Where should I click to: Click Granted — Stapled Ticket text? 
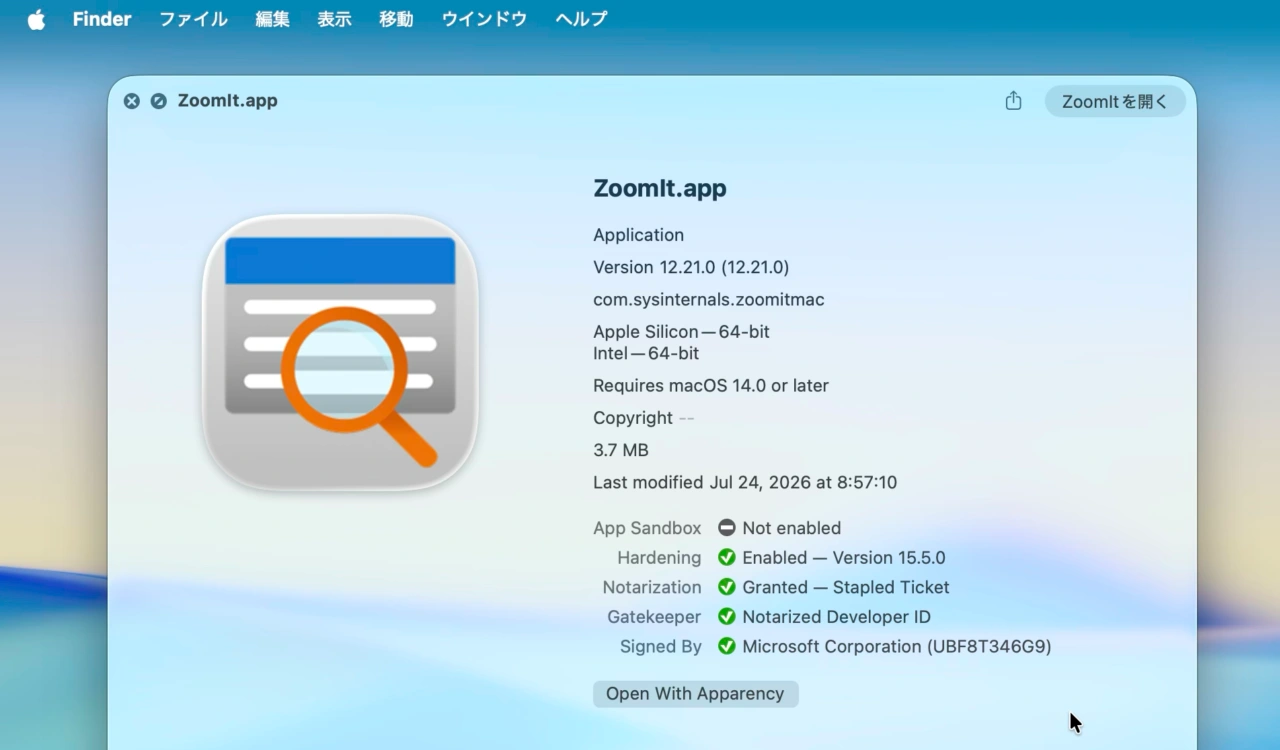846,587
